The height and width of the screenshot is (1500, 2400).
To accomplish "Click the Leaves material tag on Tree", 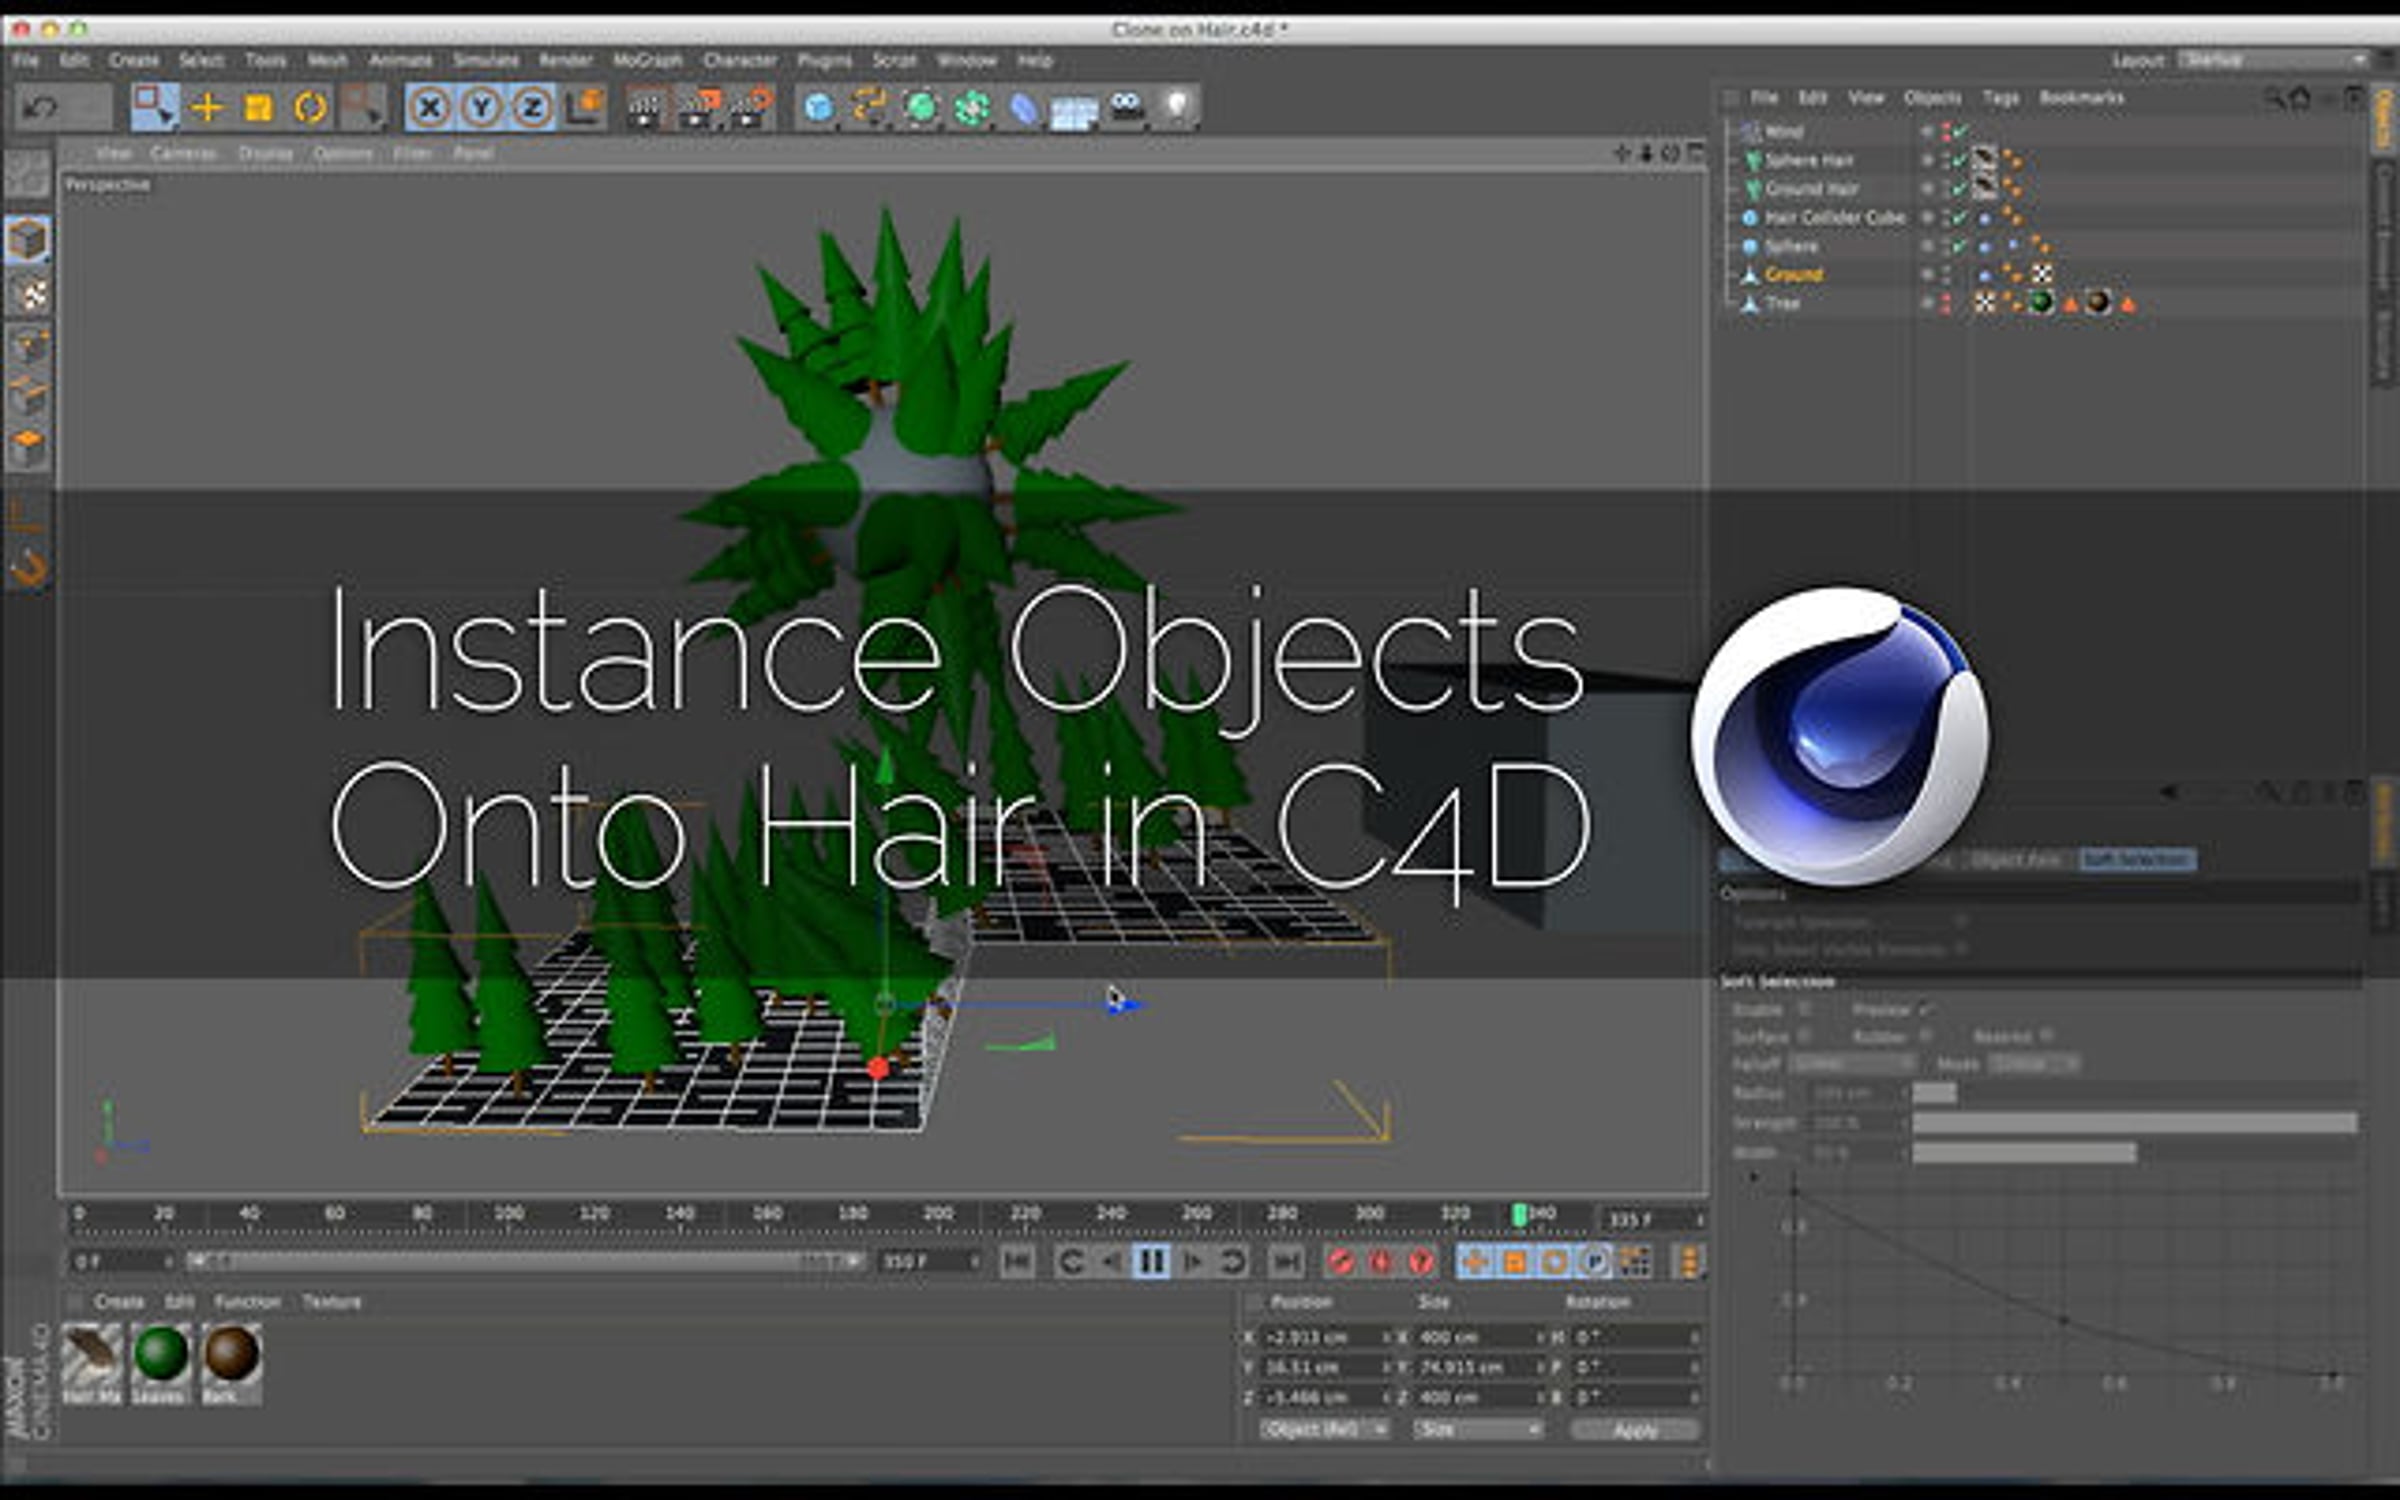I will pyautogui.click(x=2041, y=302).
